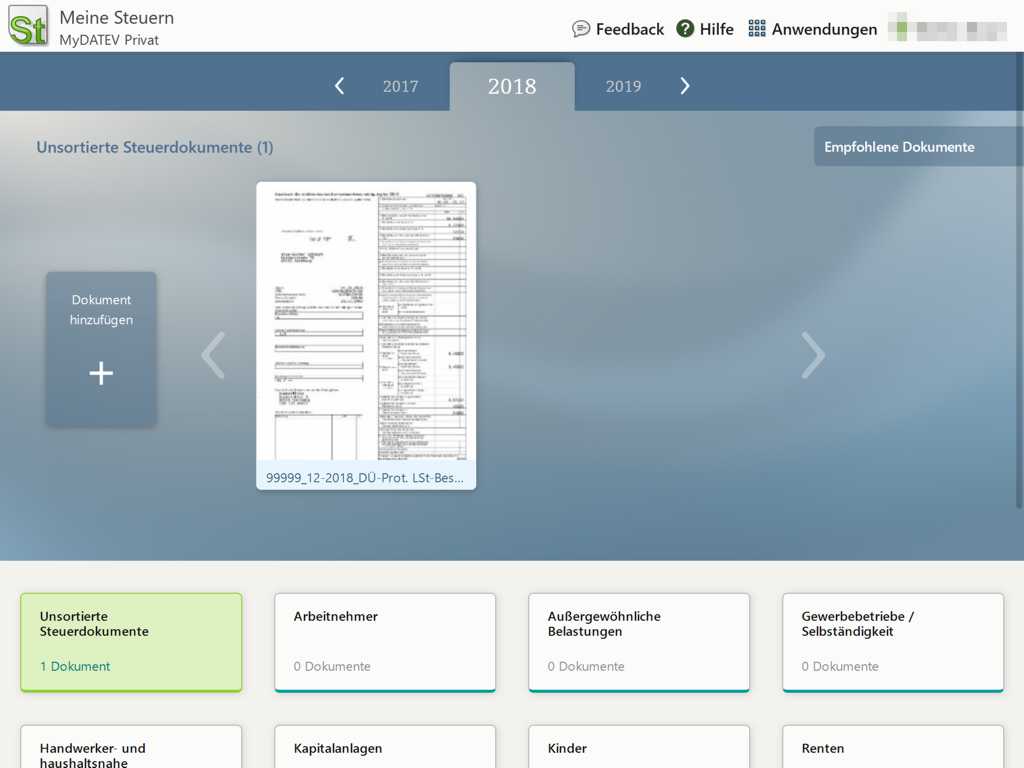Select the Unsortierte Steuerdokumente category card
Viewport: 1024px width, 768px height.
point(131,642)
